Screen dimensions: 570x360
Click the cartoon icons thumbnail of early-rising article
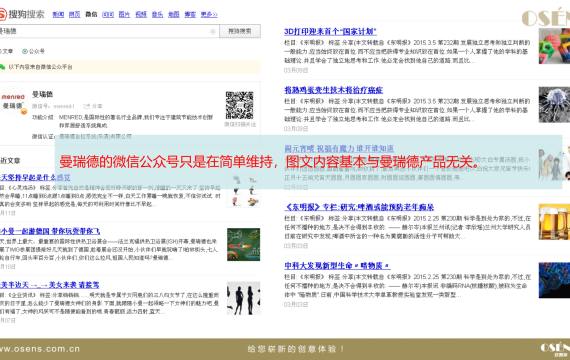pos(244,191)
